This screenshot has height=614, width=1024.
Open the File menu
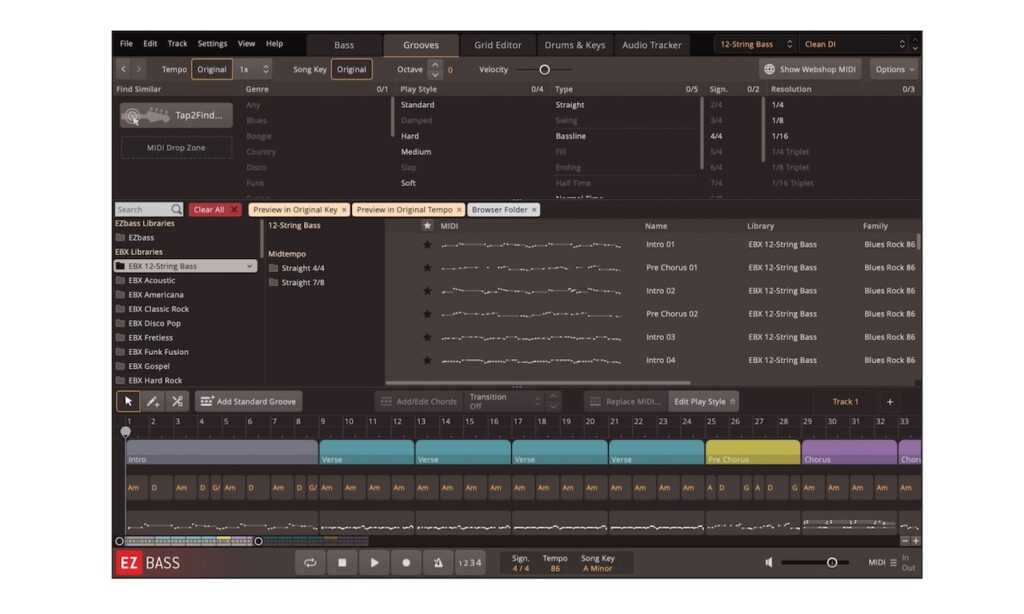click(x=126, y=43)
